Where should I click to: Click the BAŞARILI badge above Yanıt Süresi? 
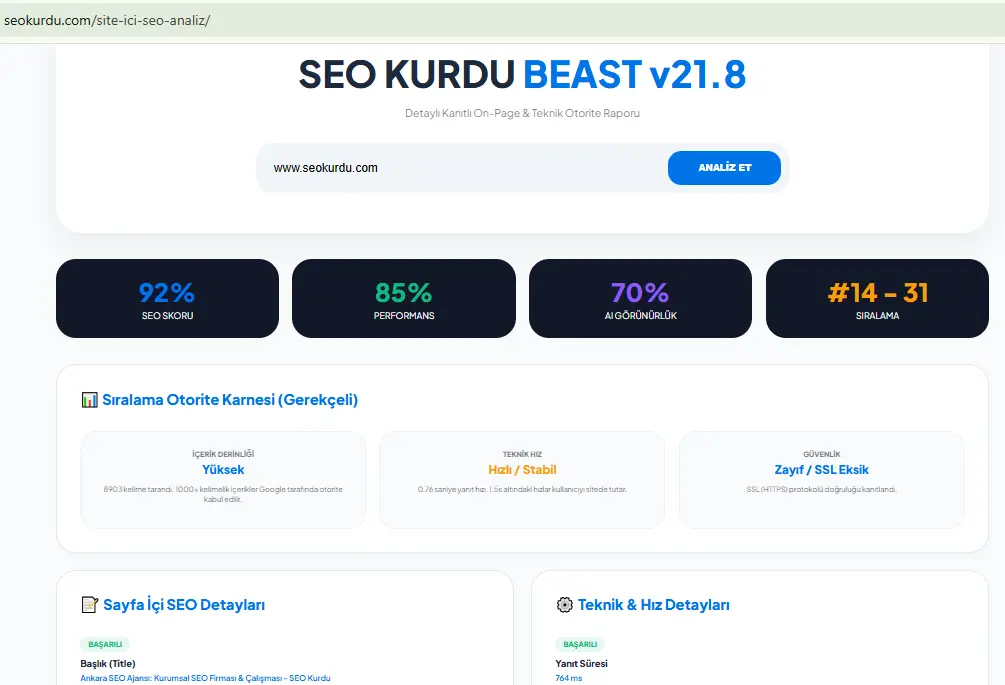point(580,644)
